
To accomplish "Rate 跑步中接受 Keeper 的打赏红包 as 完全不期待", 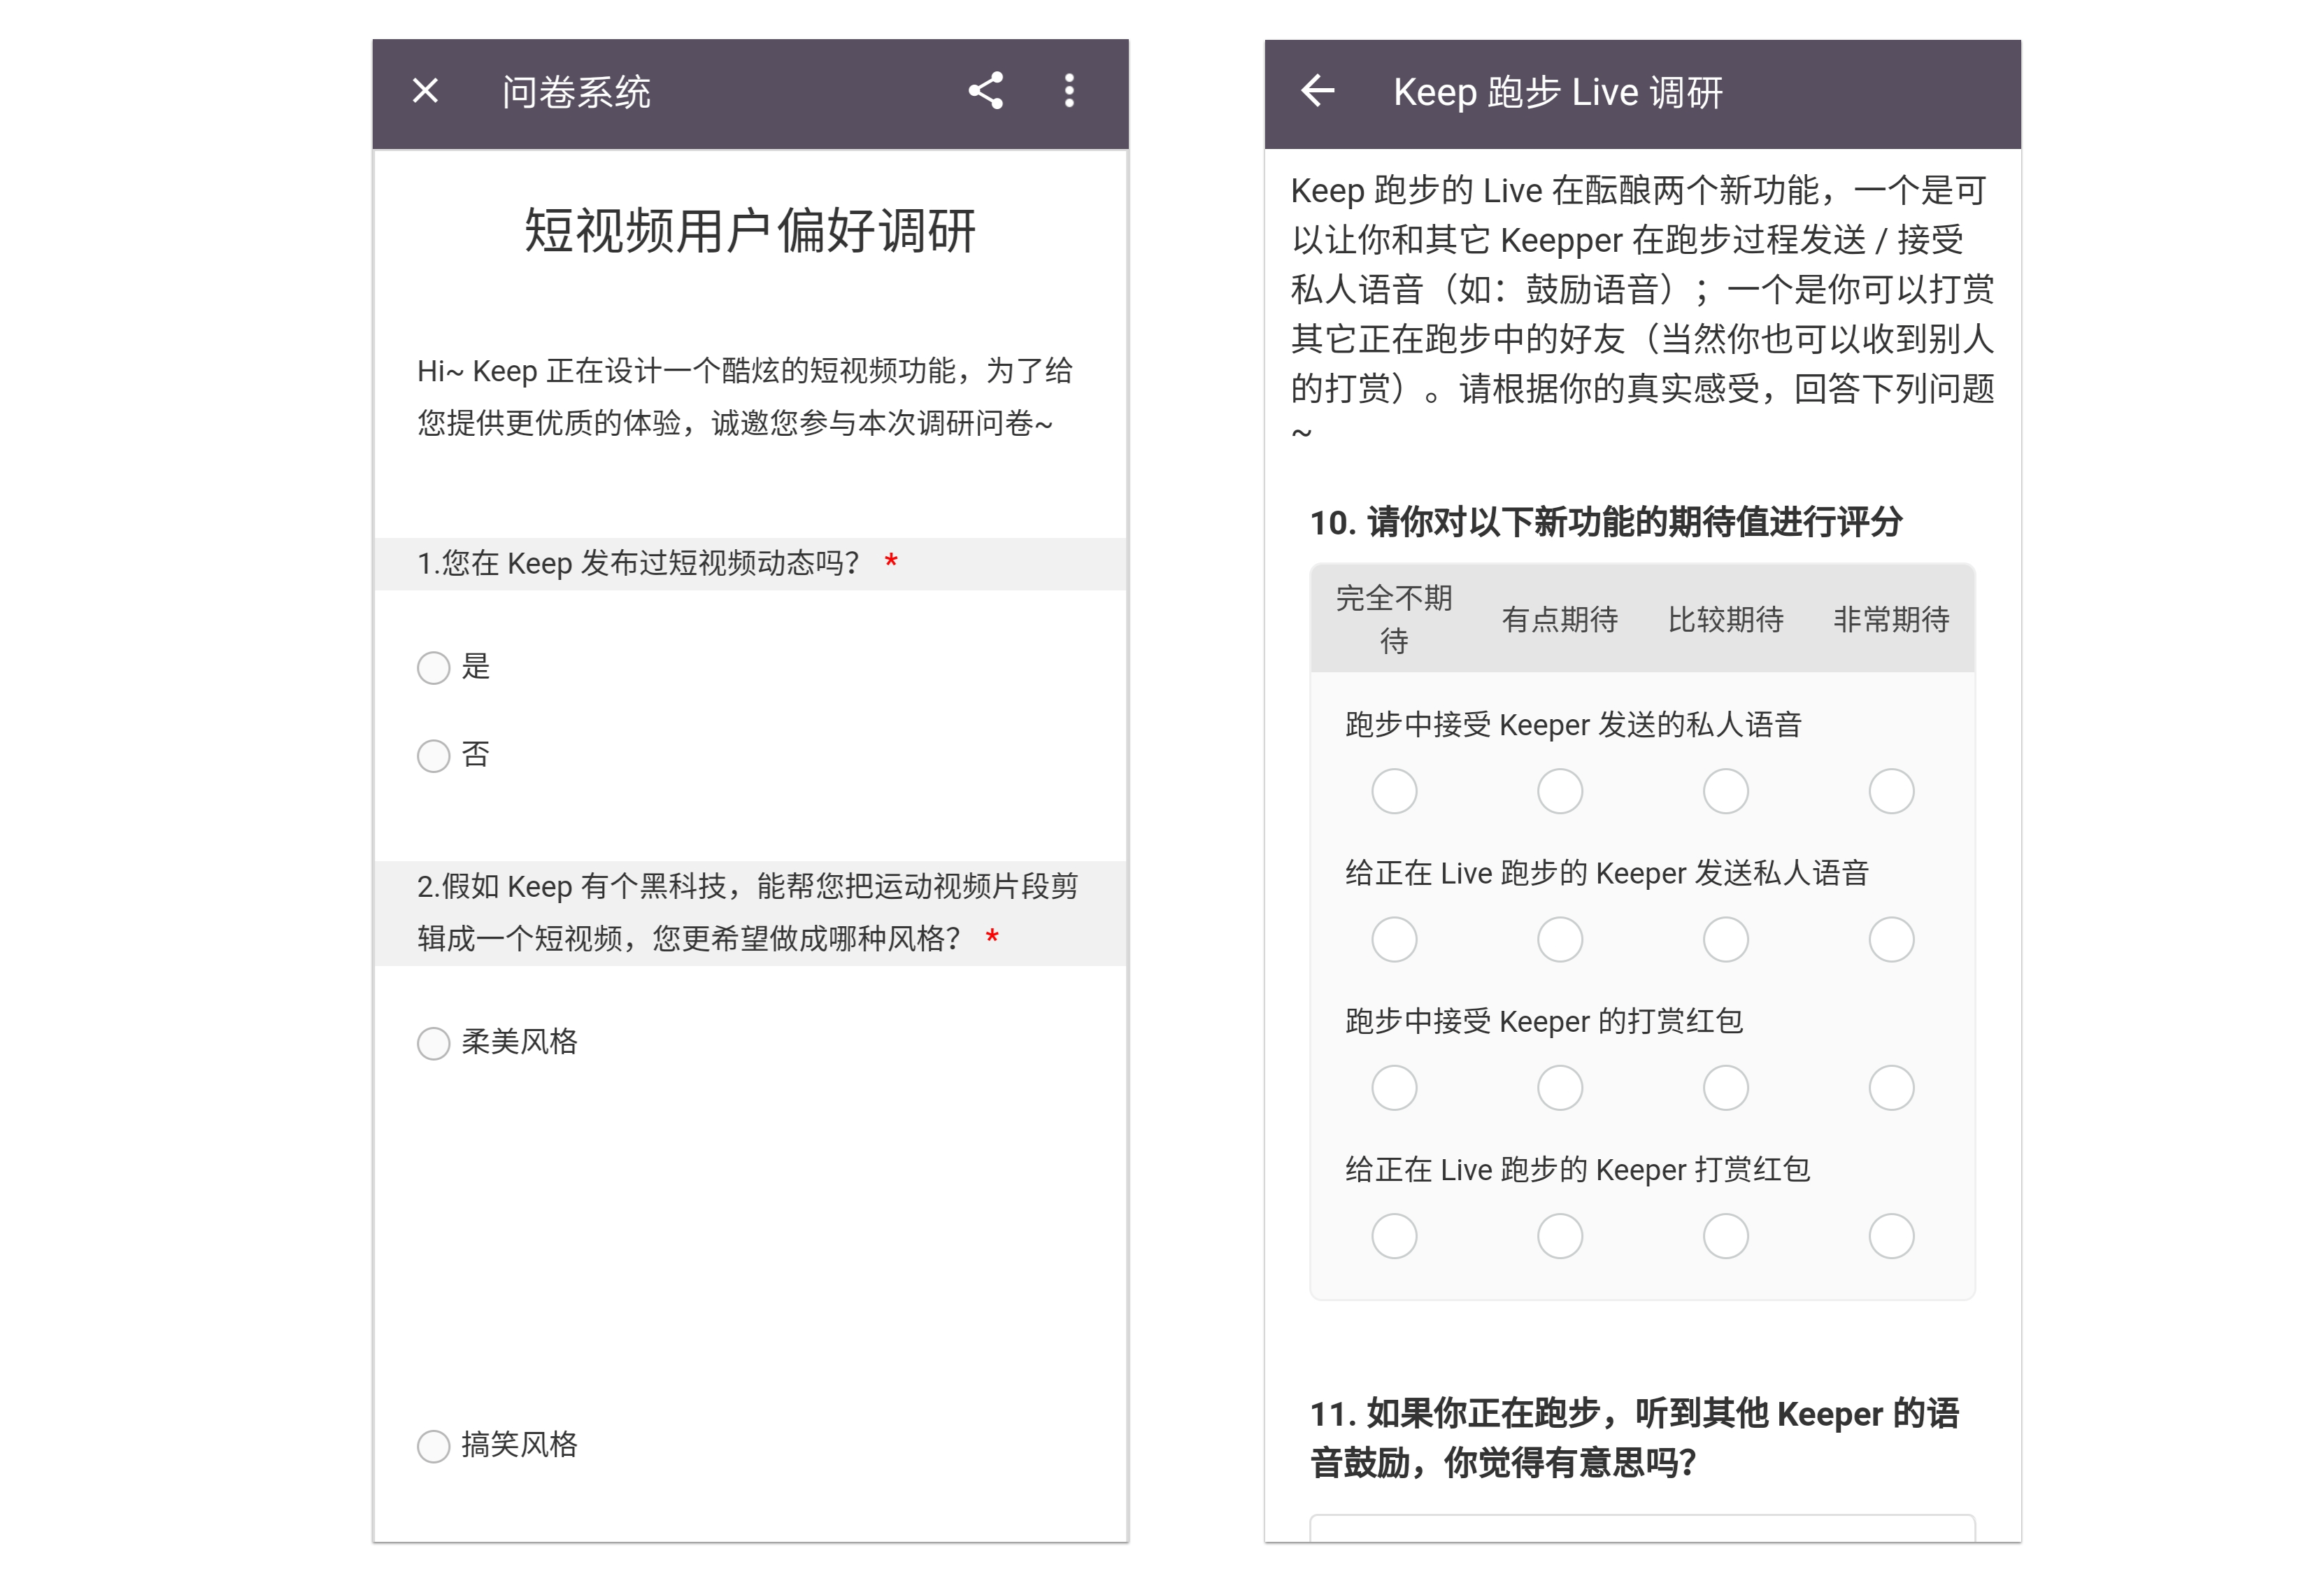I will tap(1394, 1087).
